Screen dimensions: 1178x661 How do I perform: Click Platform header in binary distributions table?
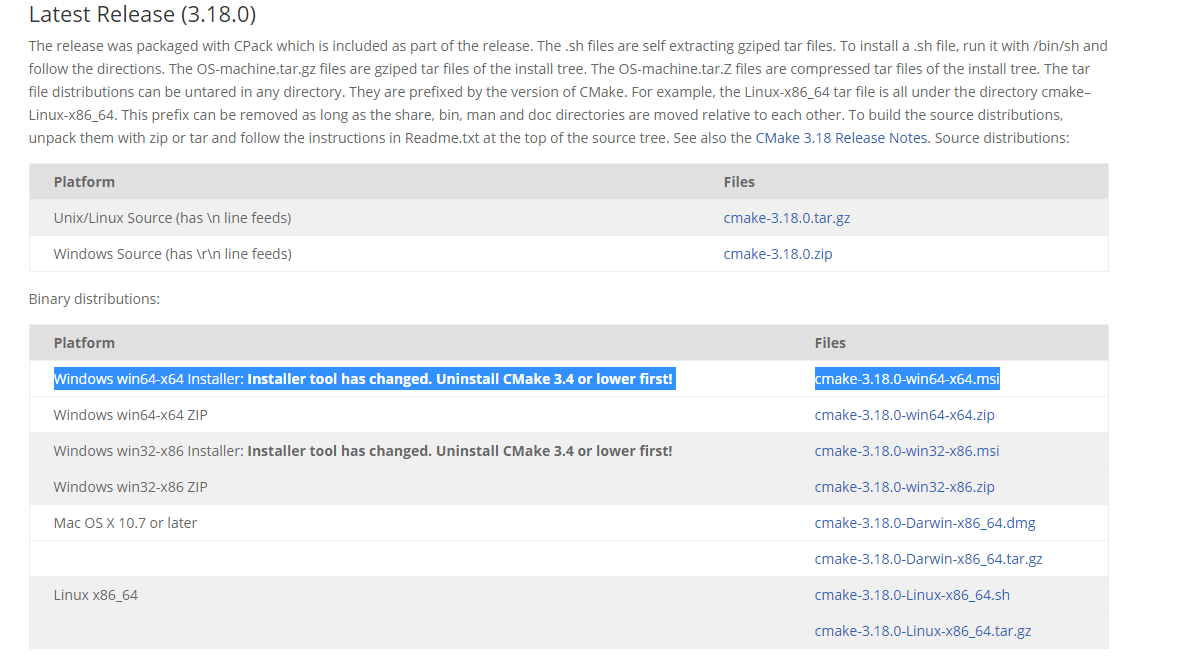pos(84,343)
